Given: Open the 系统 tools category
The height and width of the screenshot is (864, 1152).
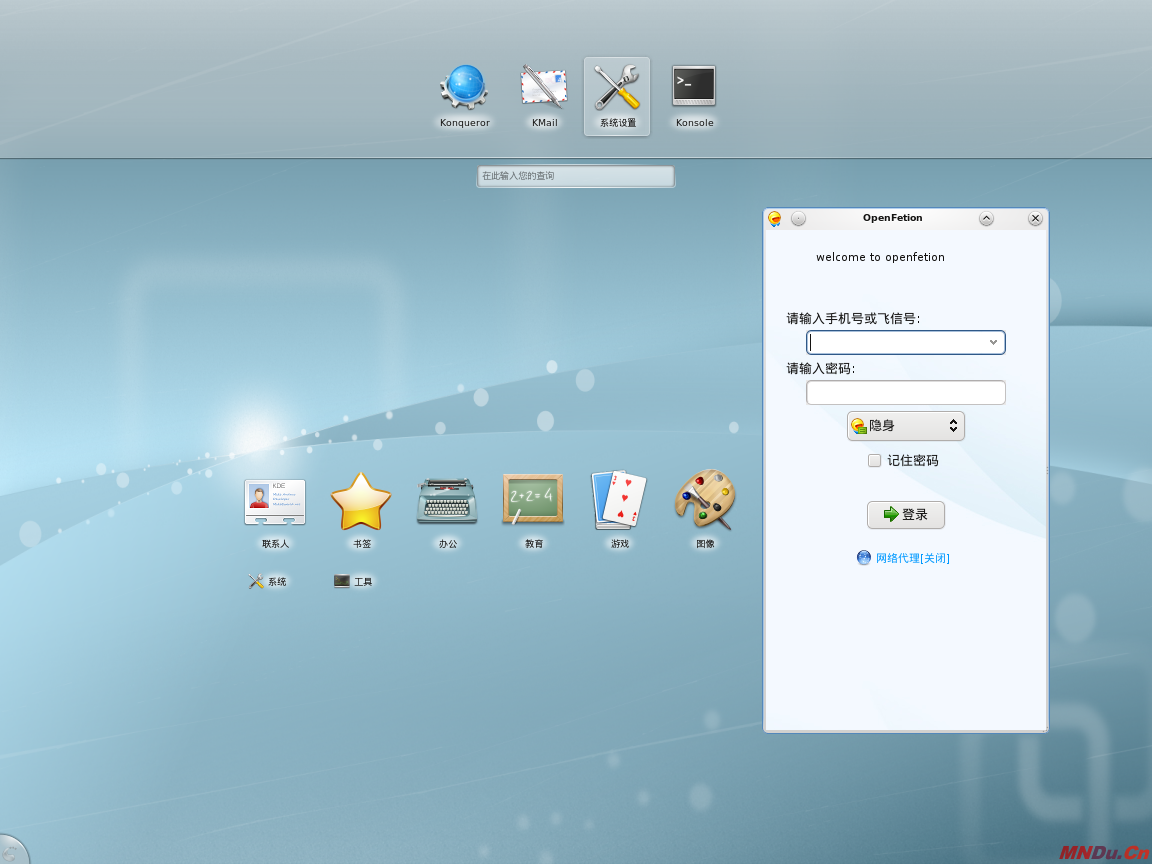Looking at the screenshot, I should (268, 581).
